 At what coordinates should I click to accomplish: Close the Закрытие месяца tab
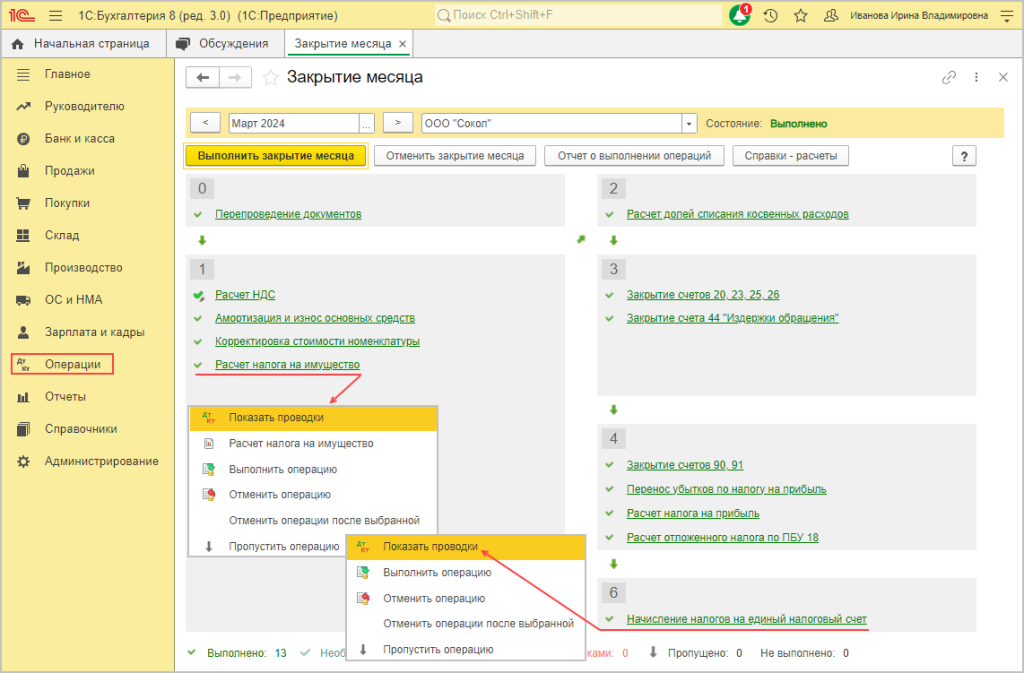[402, 44]
